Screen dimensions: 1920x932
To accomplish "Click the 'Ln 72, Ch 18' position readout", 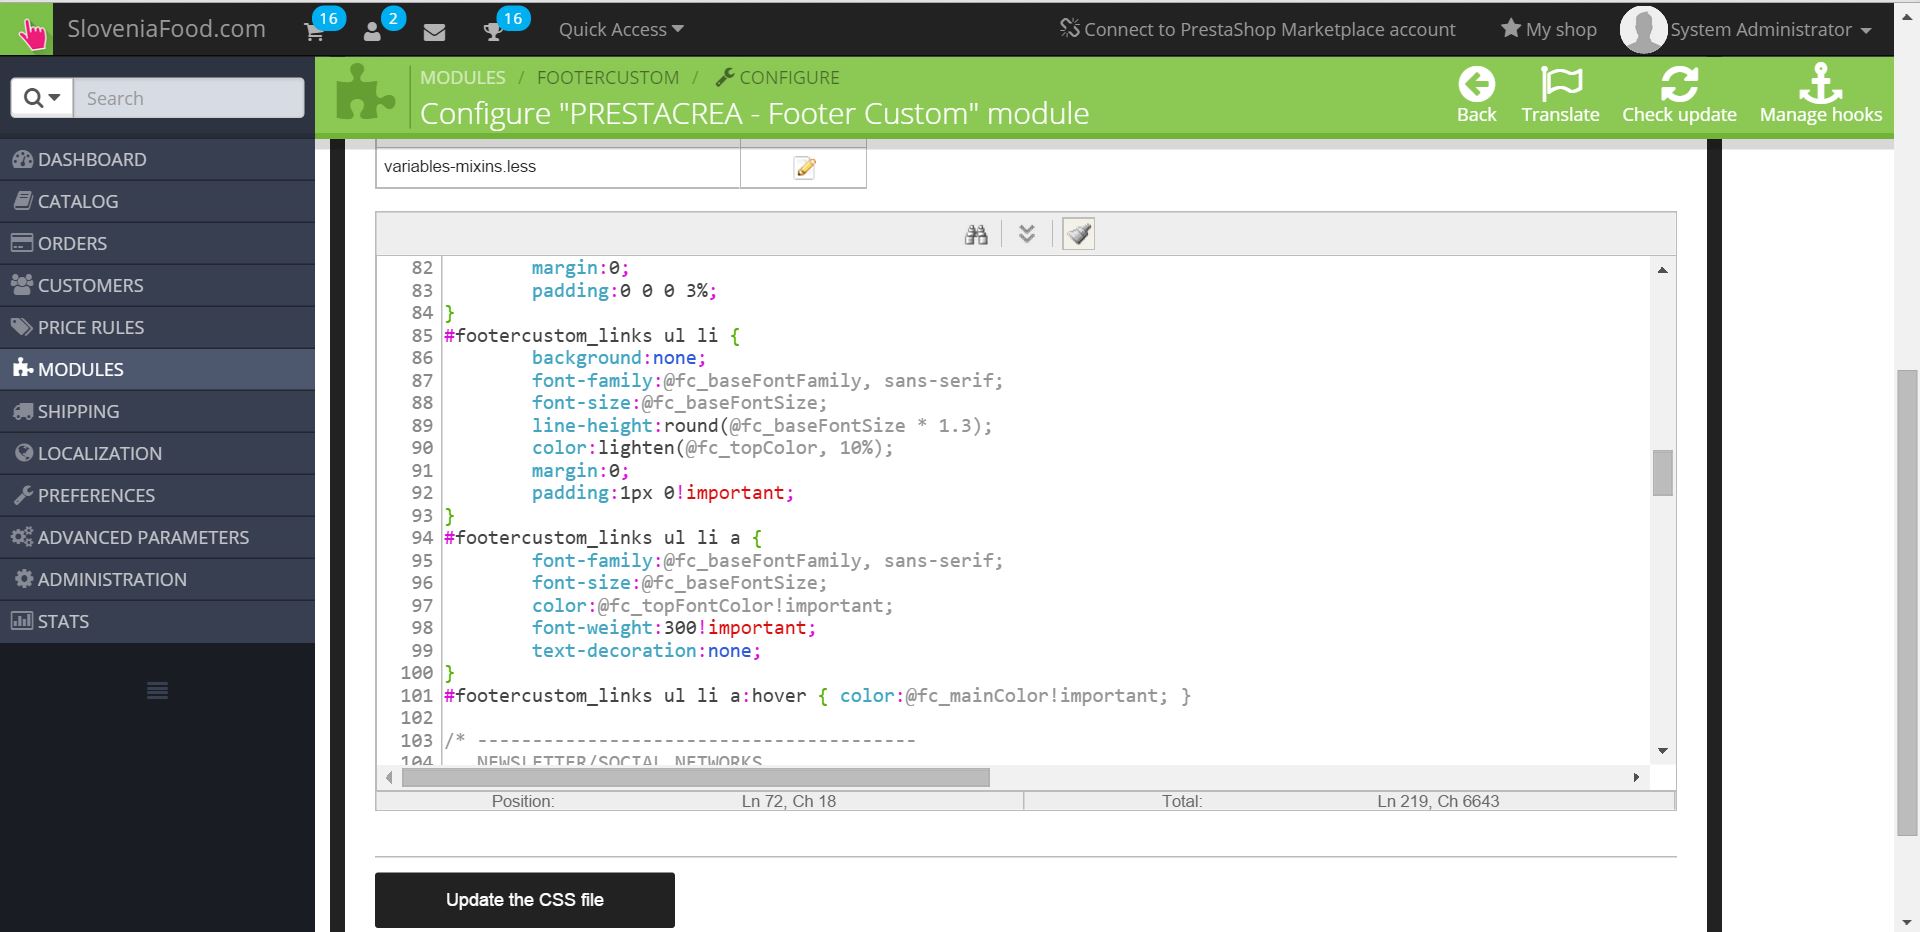I will pos(789,801).
